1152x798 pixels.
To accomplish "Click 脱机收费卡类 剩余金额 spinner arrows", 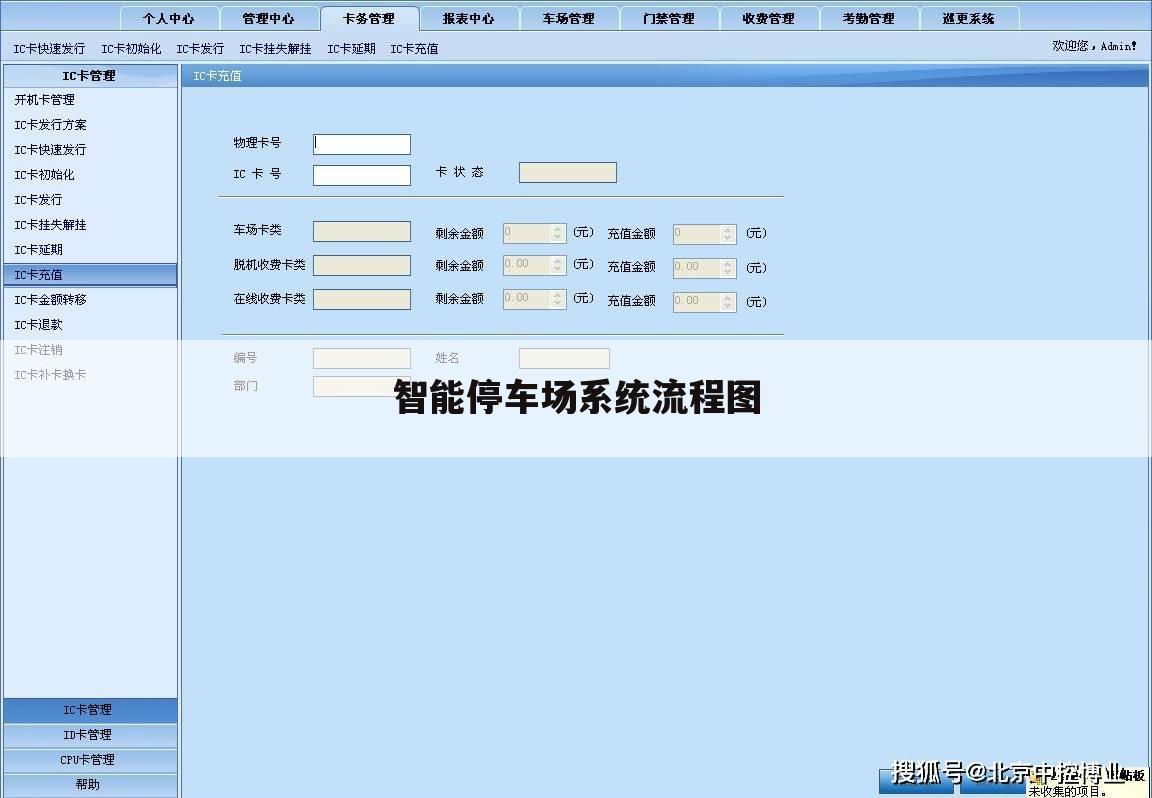I will (558, 265).
